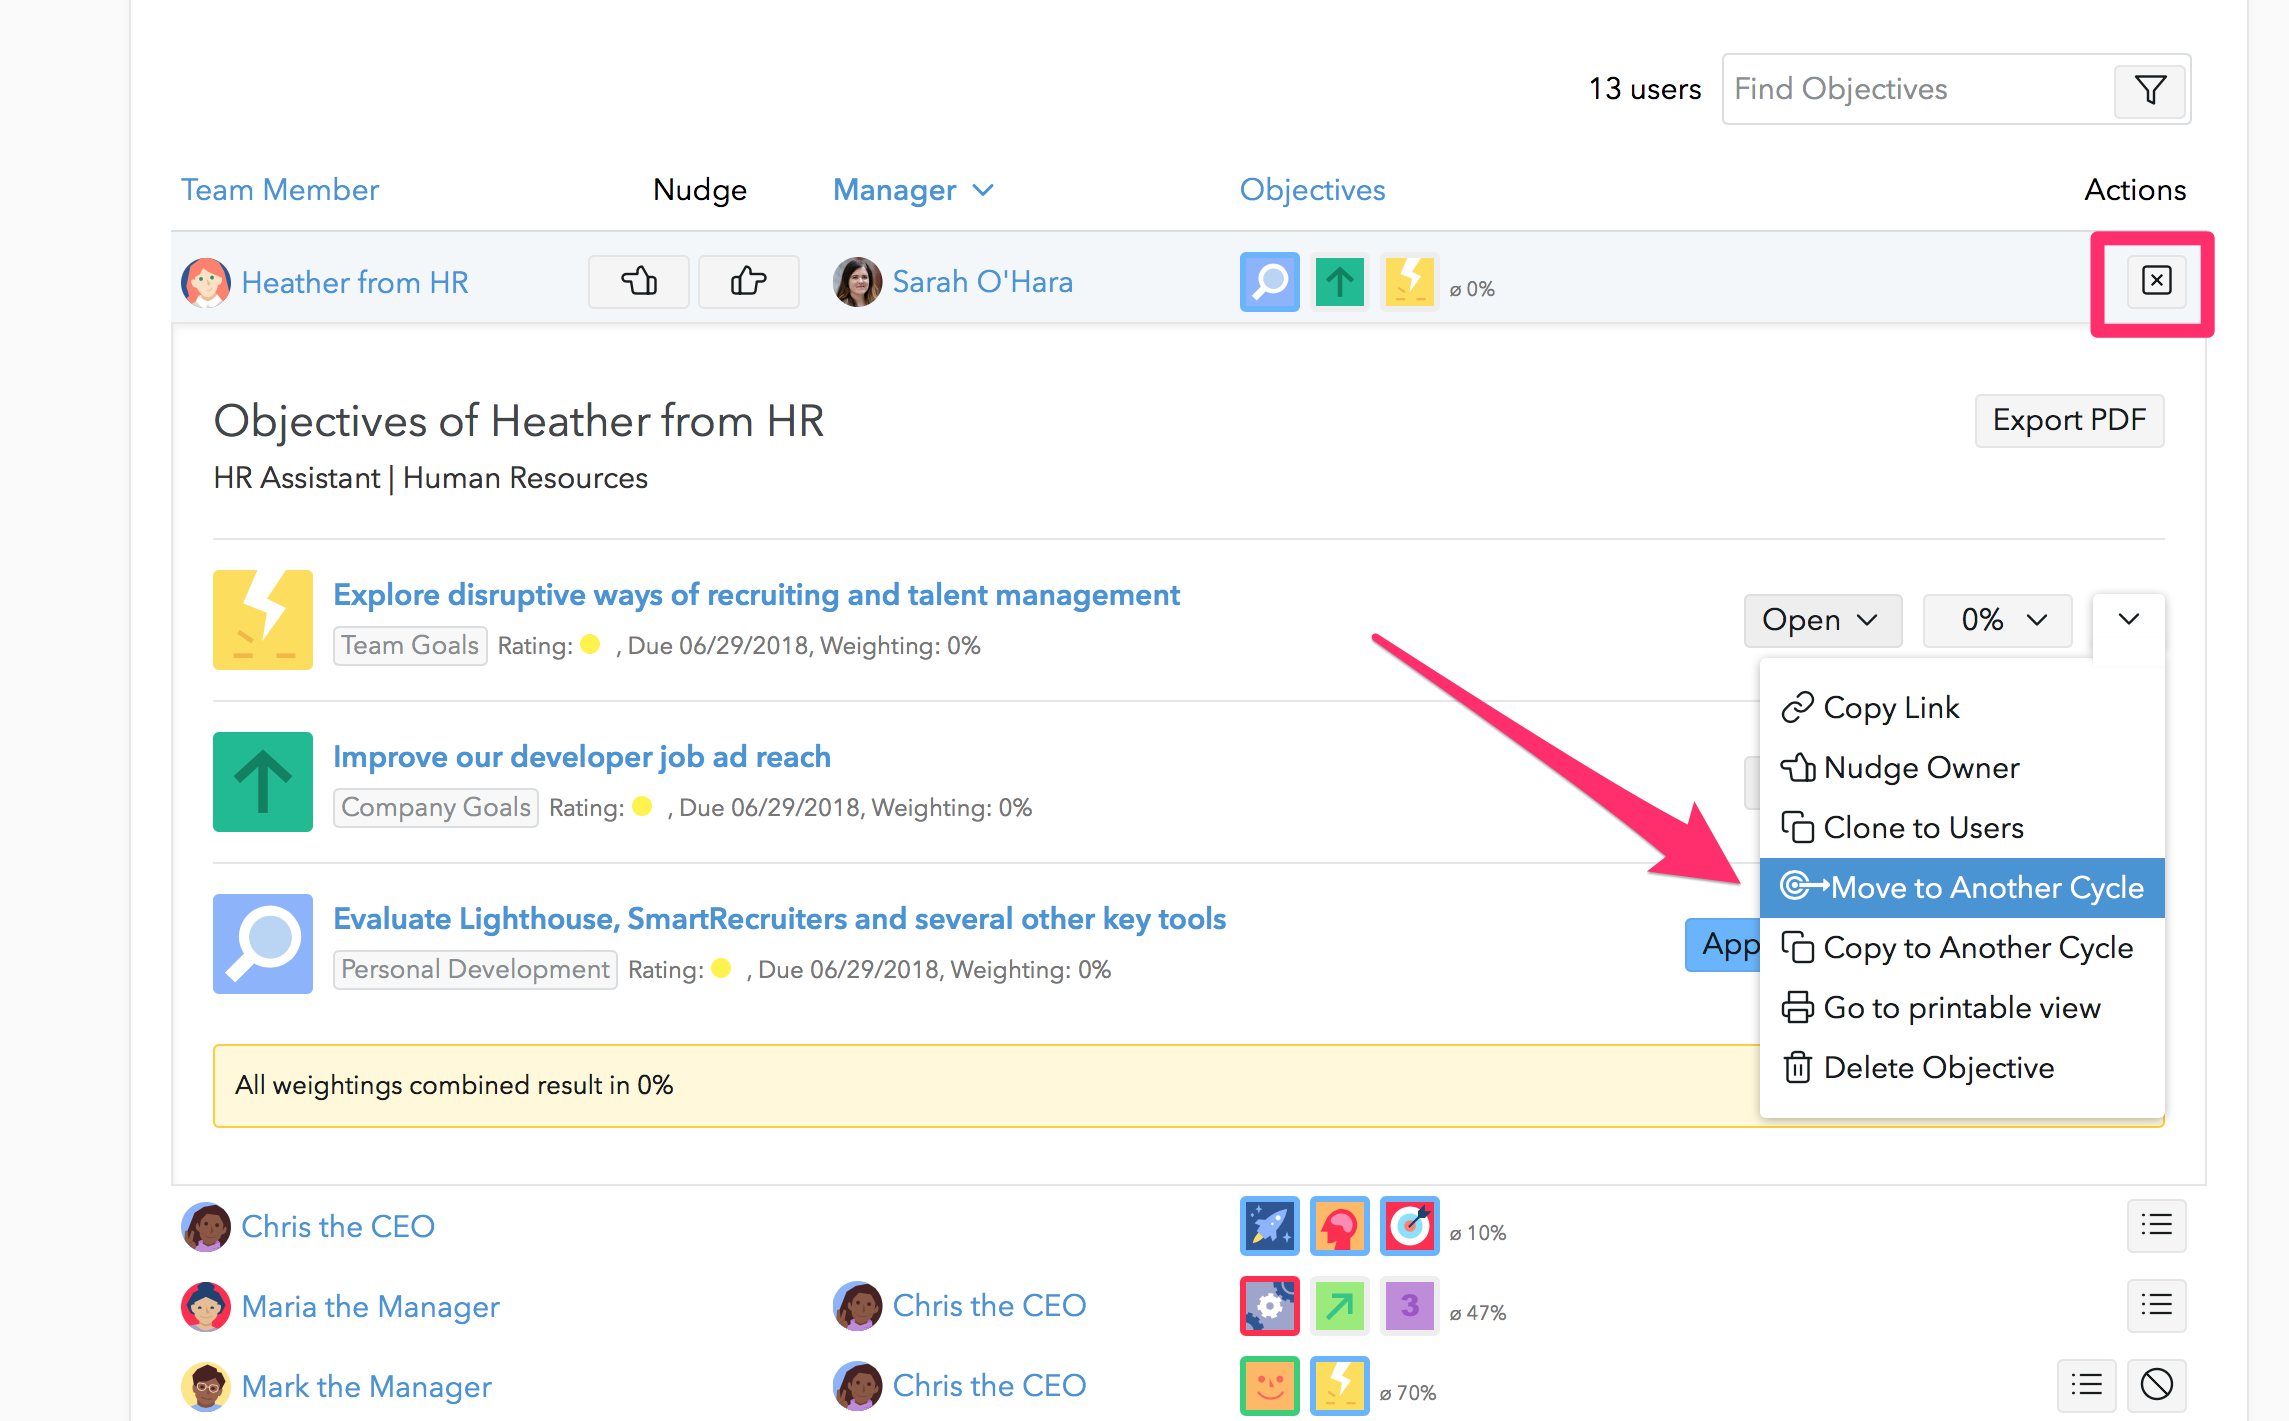Click the yellow lightning objective thumbnail
Viewport: 2289px width, 1421px height.
(x=263, y=620)
